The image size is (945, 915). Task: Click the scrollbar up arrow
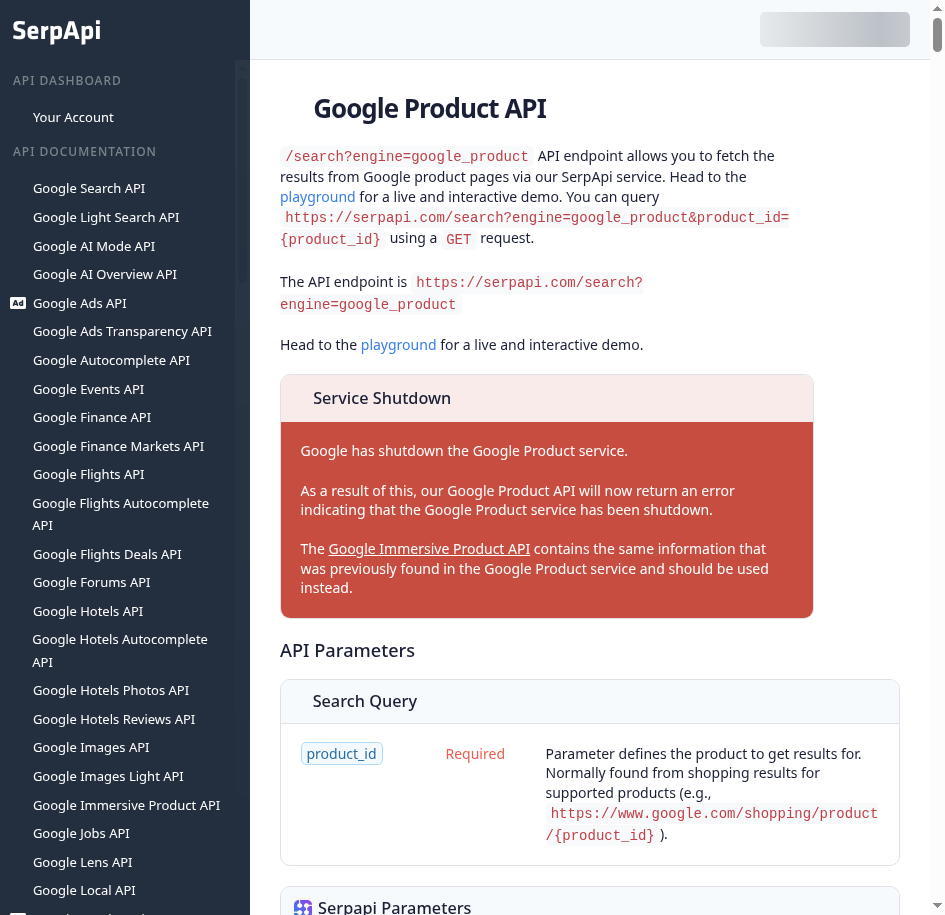[x=937, y=8]
